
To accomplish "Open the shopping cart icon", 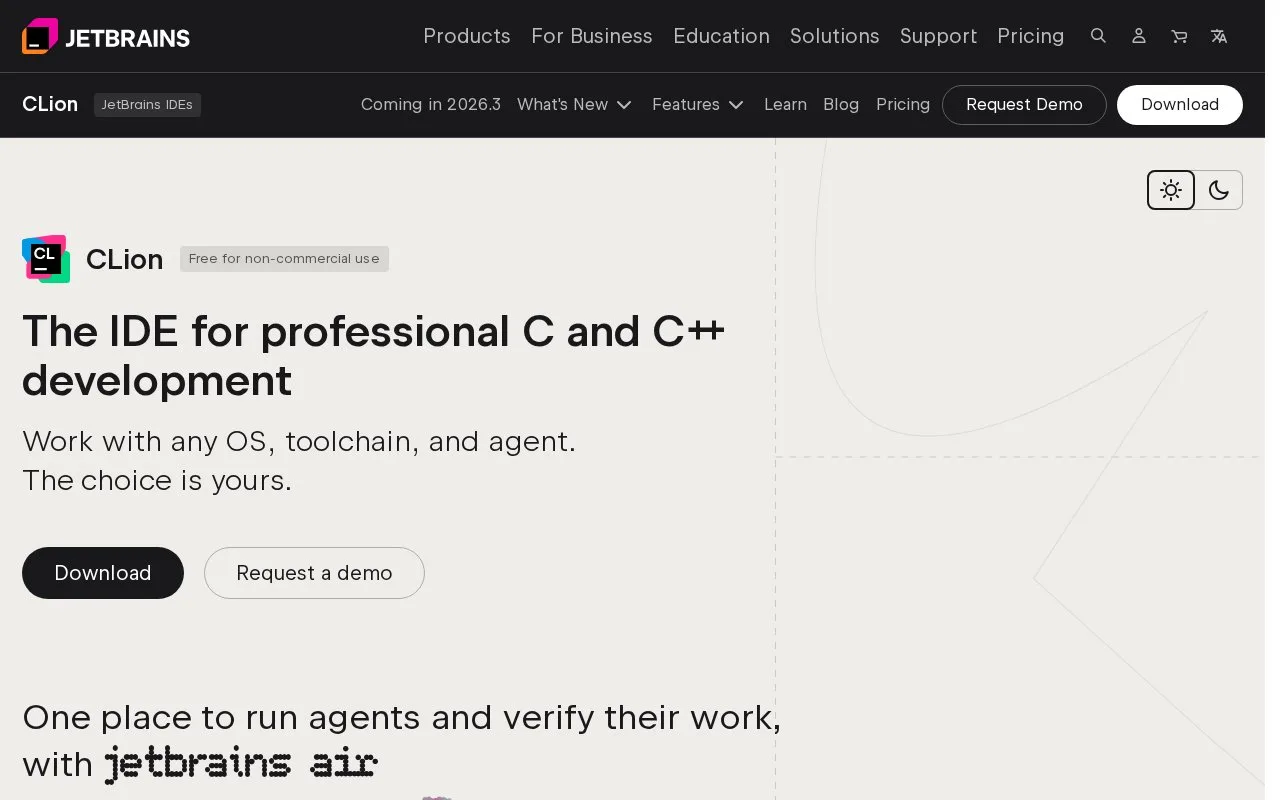I will 1179,36.
